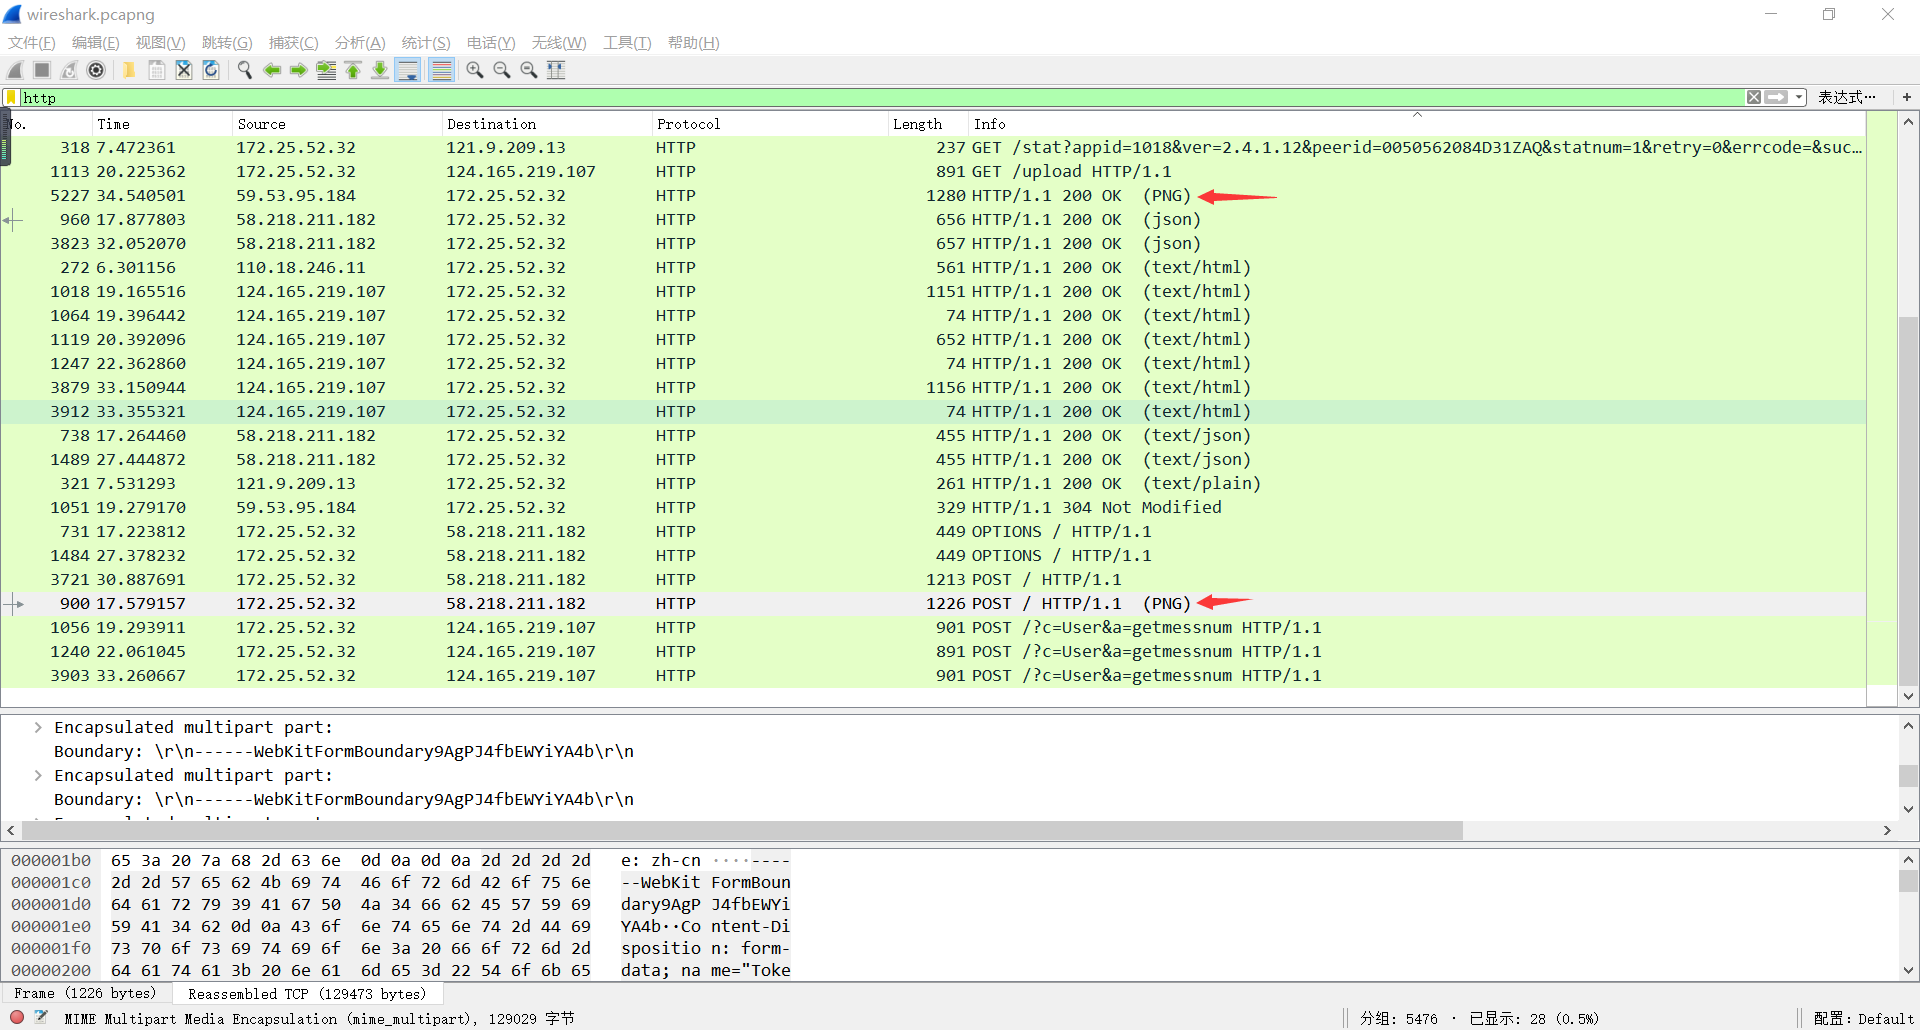Viewport: 1920px width, 1030px height.
Task: Switch to Reassembled TCP (129473 bytes) tab
Action: pos(307,994)
